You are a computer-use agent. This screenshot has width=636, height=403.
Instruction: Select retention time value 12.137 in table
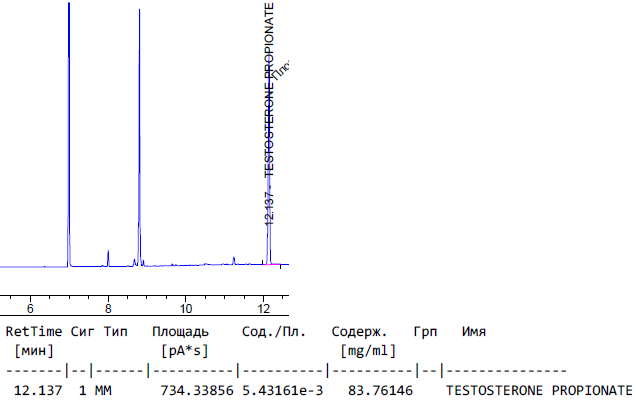(x=38, y=389)
